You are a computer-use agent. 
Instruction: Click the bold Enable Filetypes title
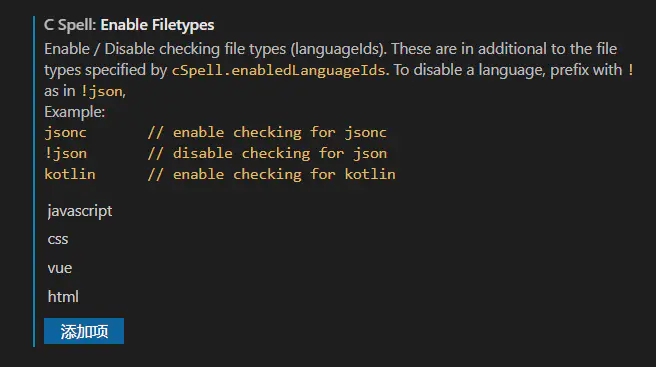pyautogui.click(x=157, y=25)
